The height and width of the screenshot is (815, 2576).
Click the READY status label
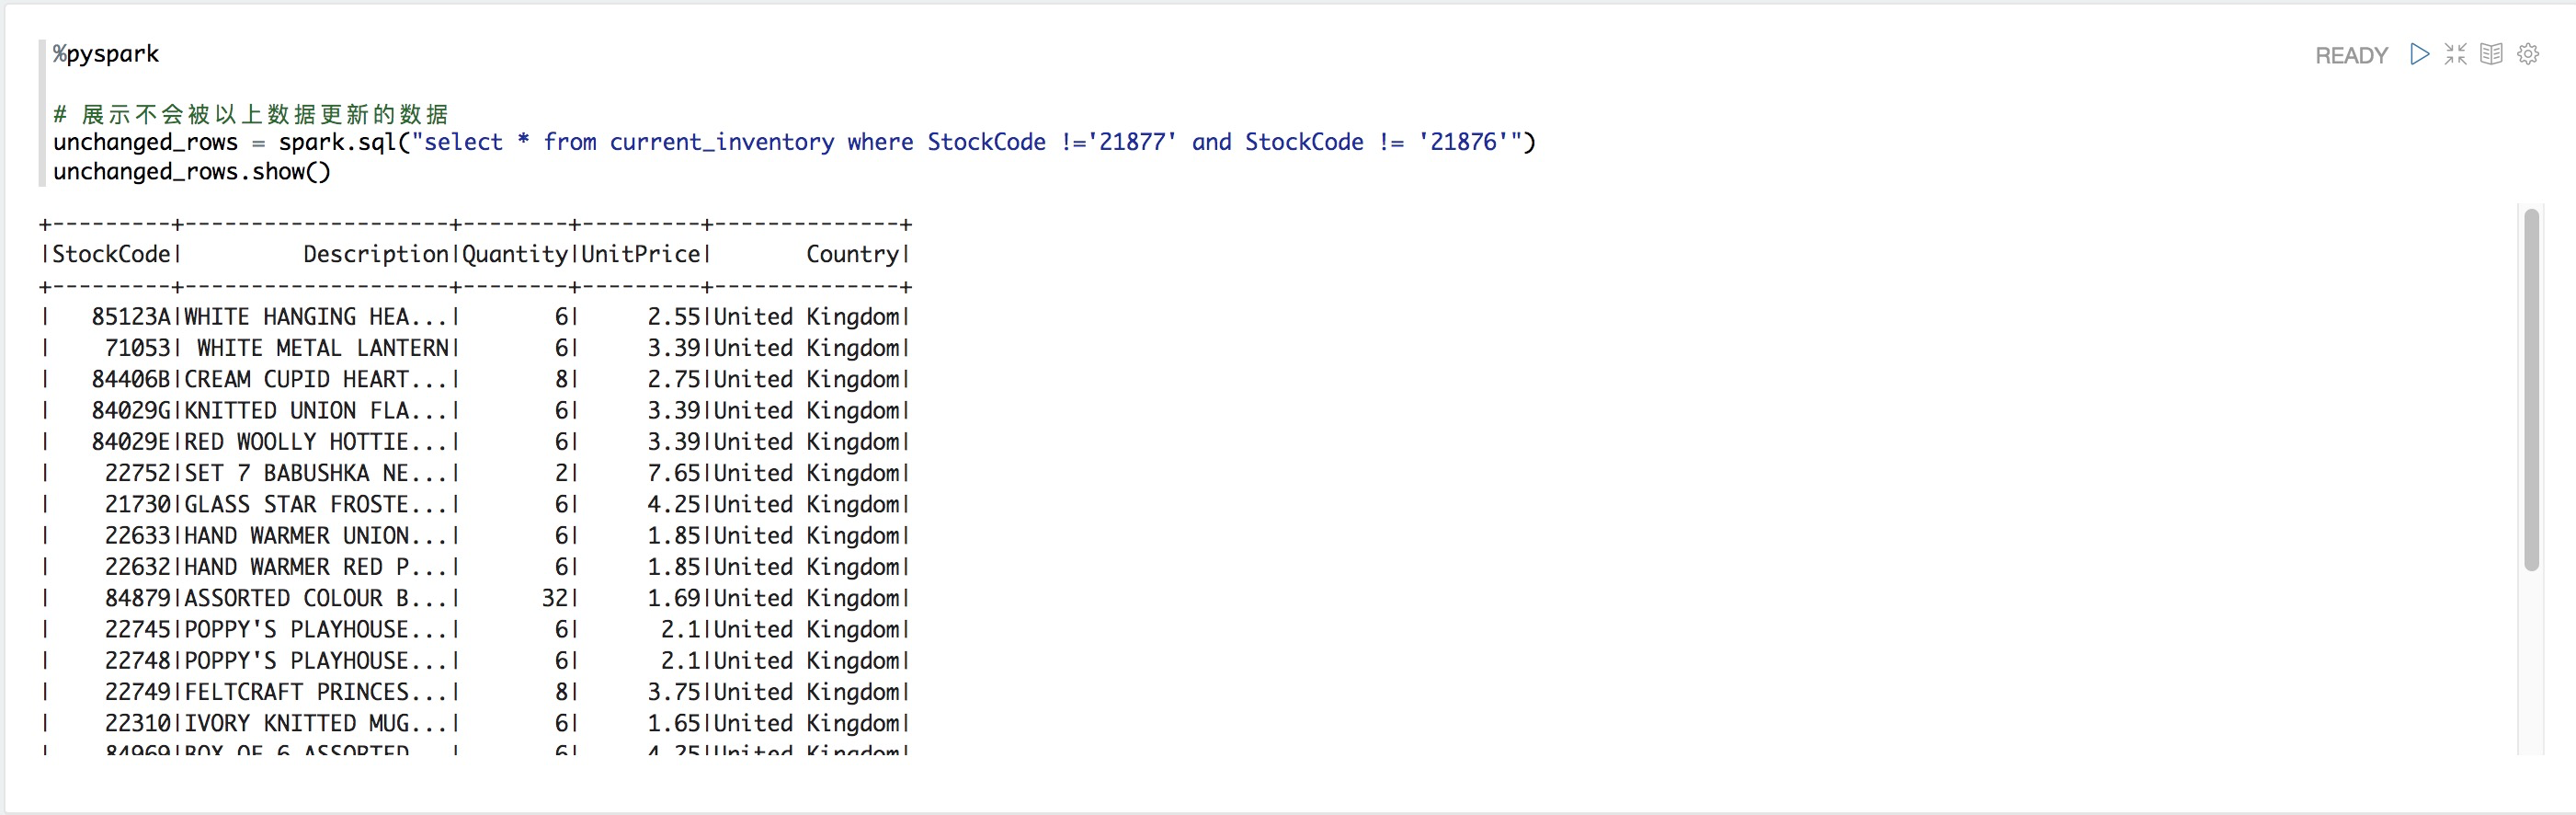click(x=2351, y=56)
